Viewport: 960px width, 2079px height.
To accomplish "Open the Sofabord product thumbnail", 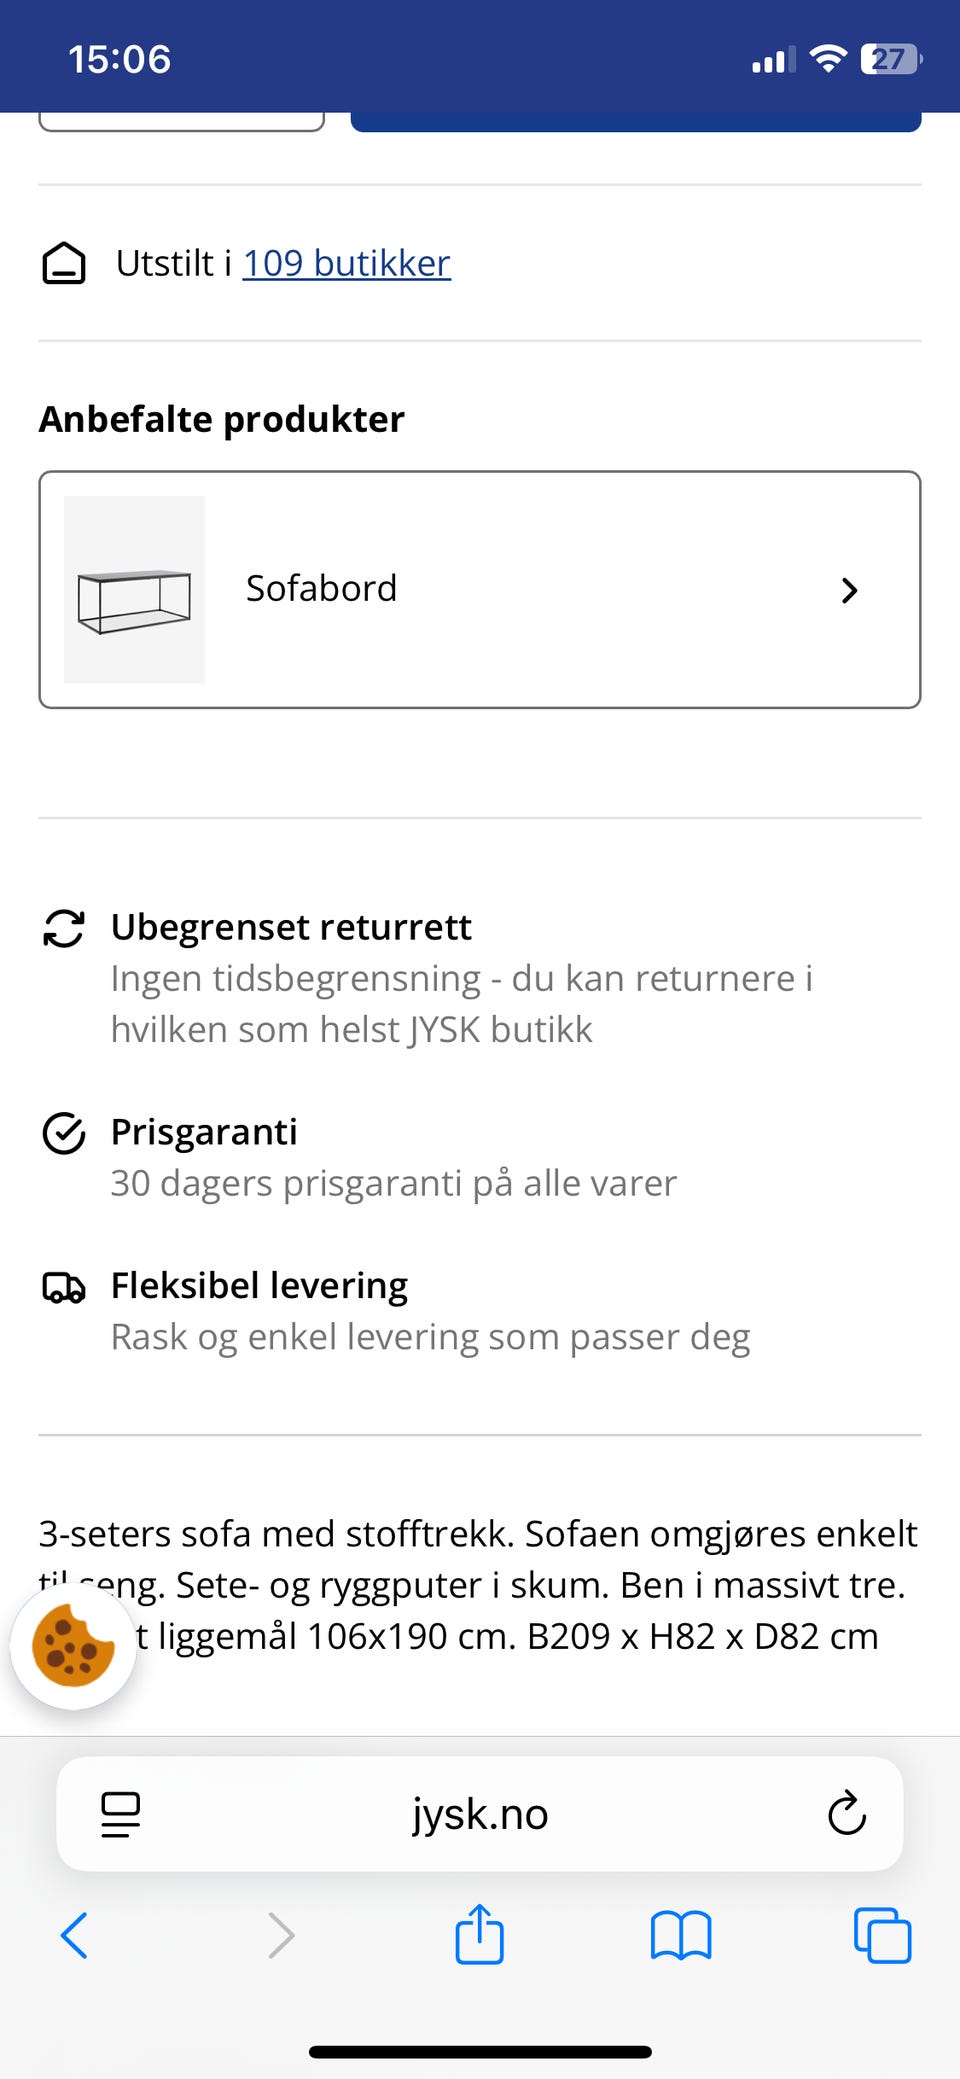I will (134, 590).
